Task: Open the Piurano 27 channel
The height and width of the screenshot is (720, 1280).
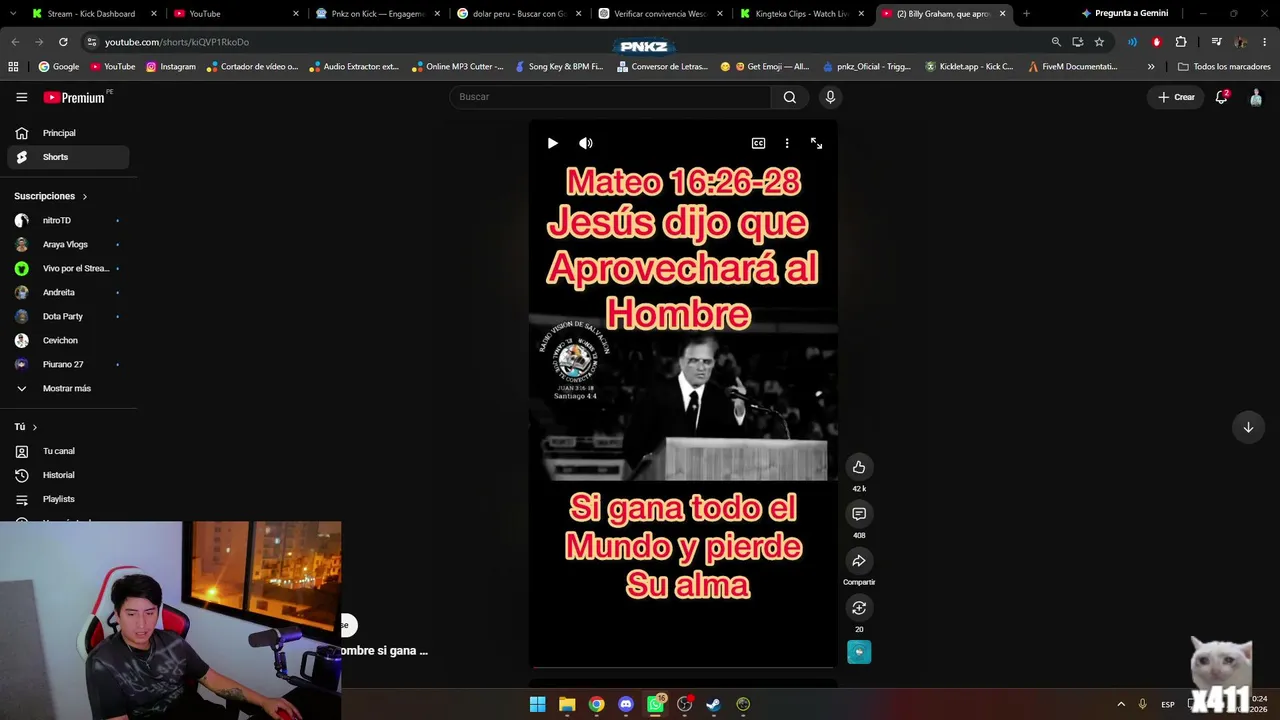Action: click(x=68, y=364)
